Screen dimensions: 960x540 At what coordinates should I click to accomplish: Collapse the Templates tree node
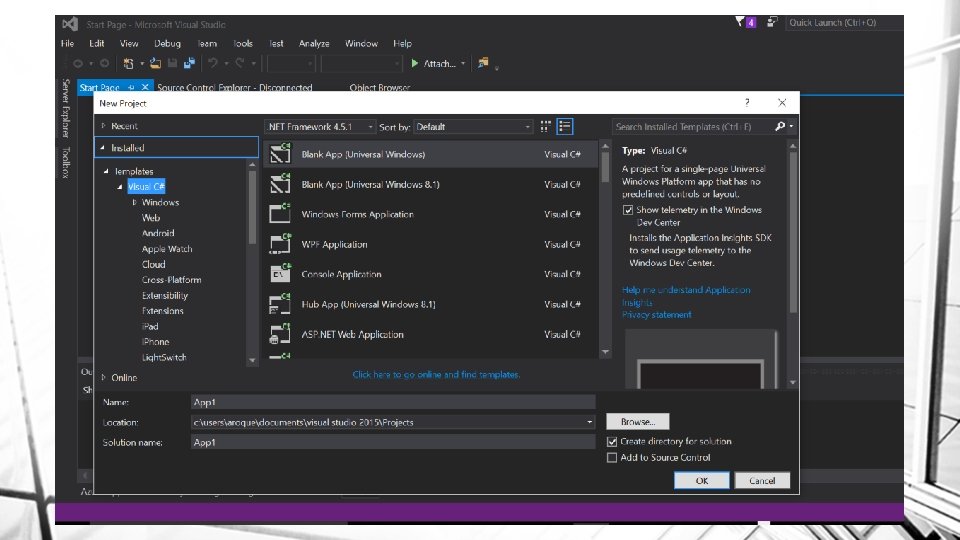click(107, 171)
